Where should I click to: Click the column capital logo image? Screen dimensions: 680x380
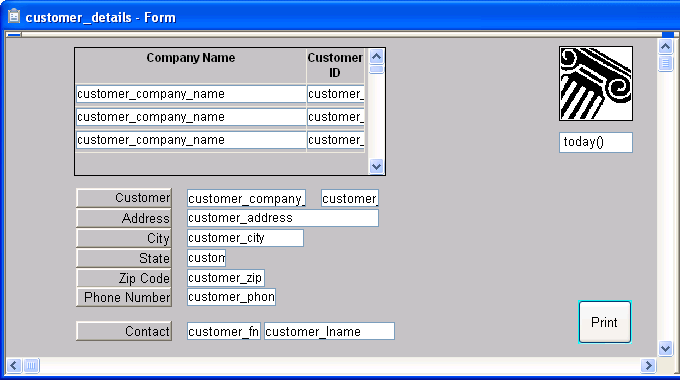point(596,84)
